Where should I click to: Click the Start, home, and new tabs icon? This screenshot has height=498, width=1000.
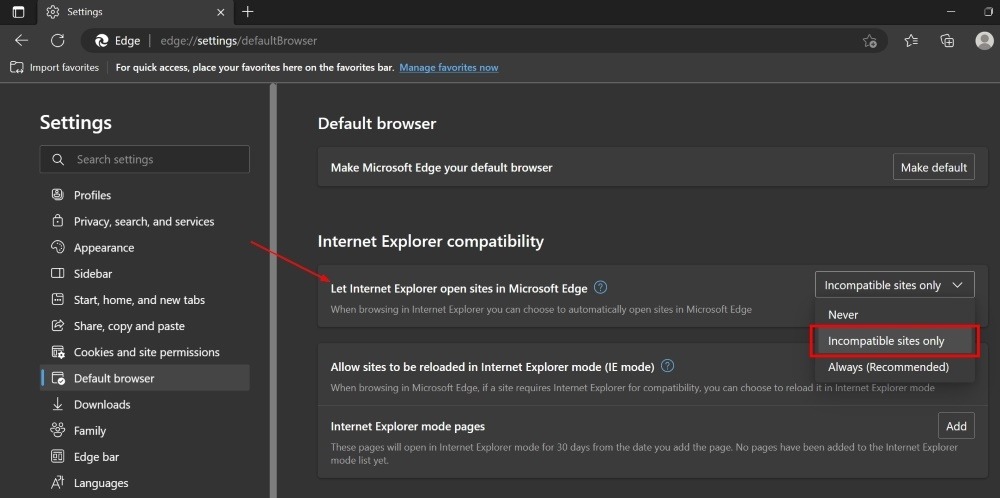pos(58,300)
